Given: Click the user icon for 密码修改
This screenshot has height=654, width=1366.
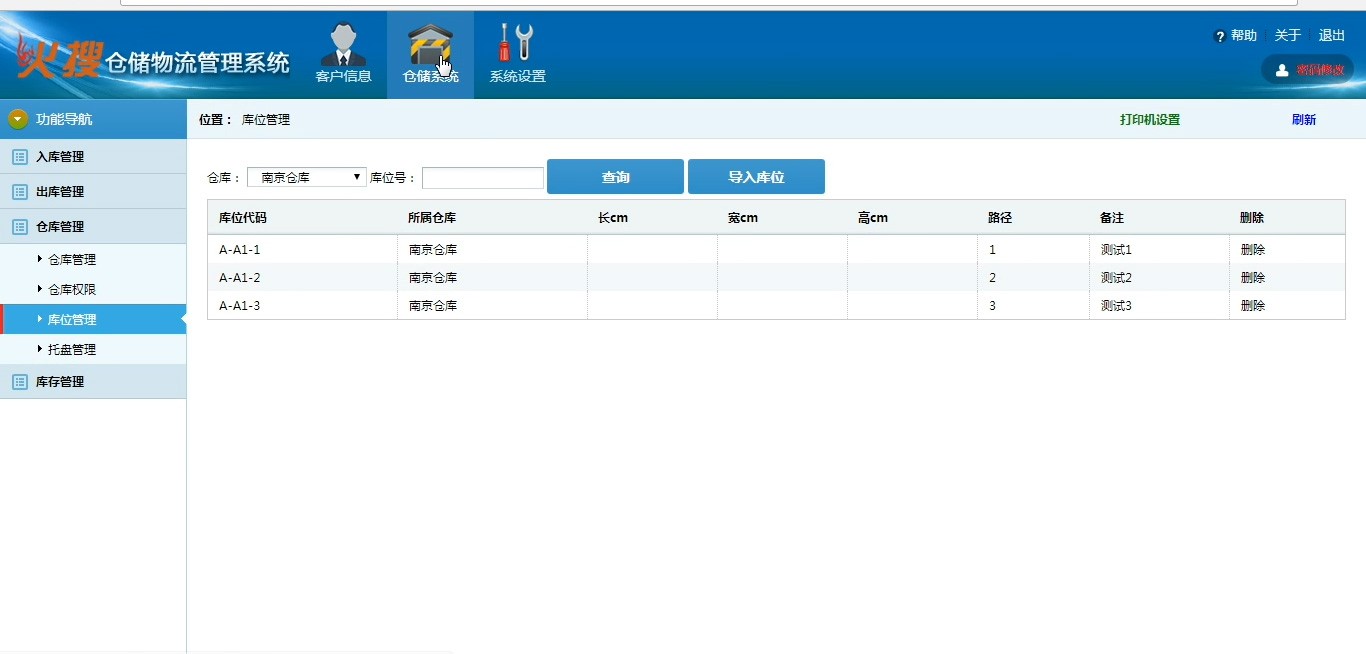Looking at the screenshot, I should 1282,70.
